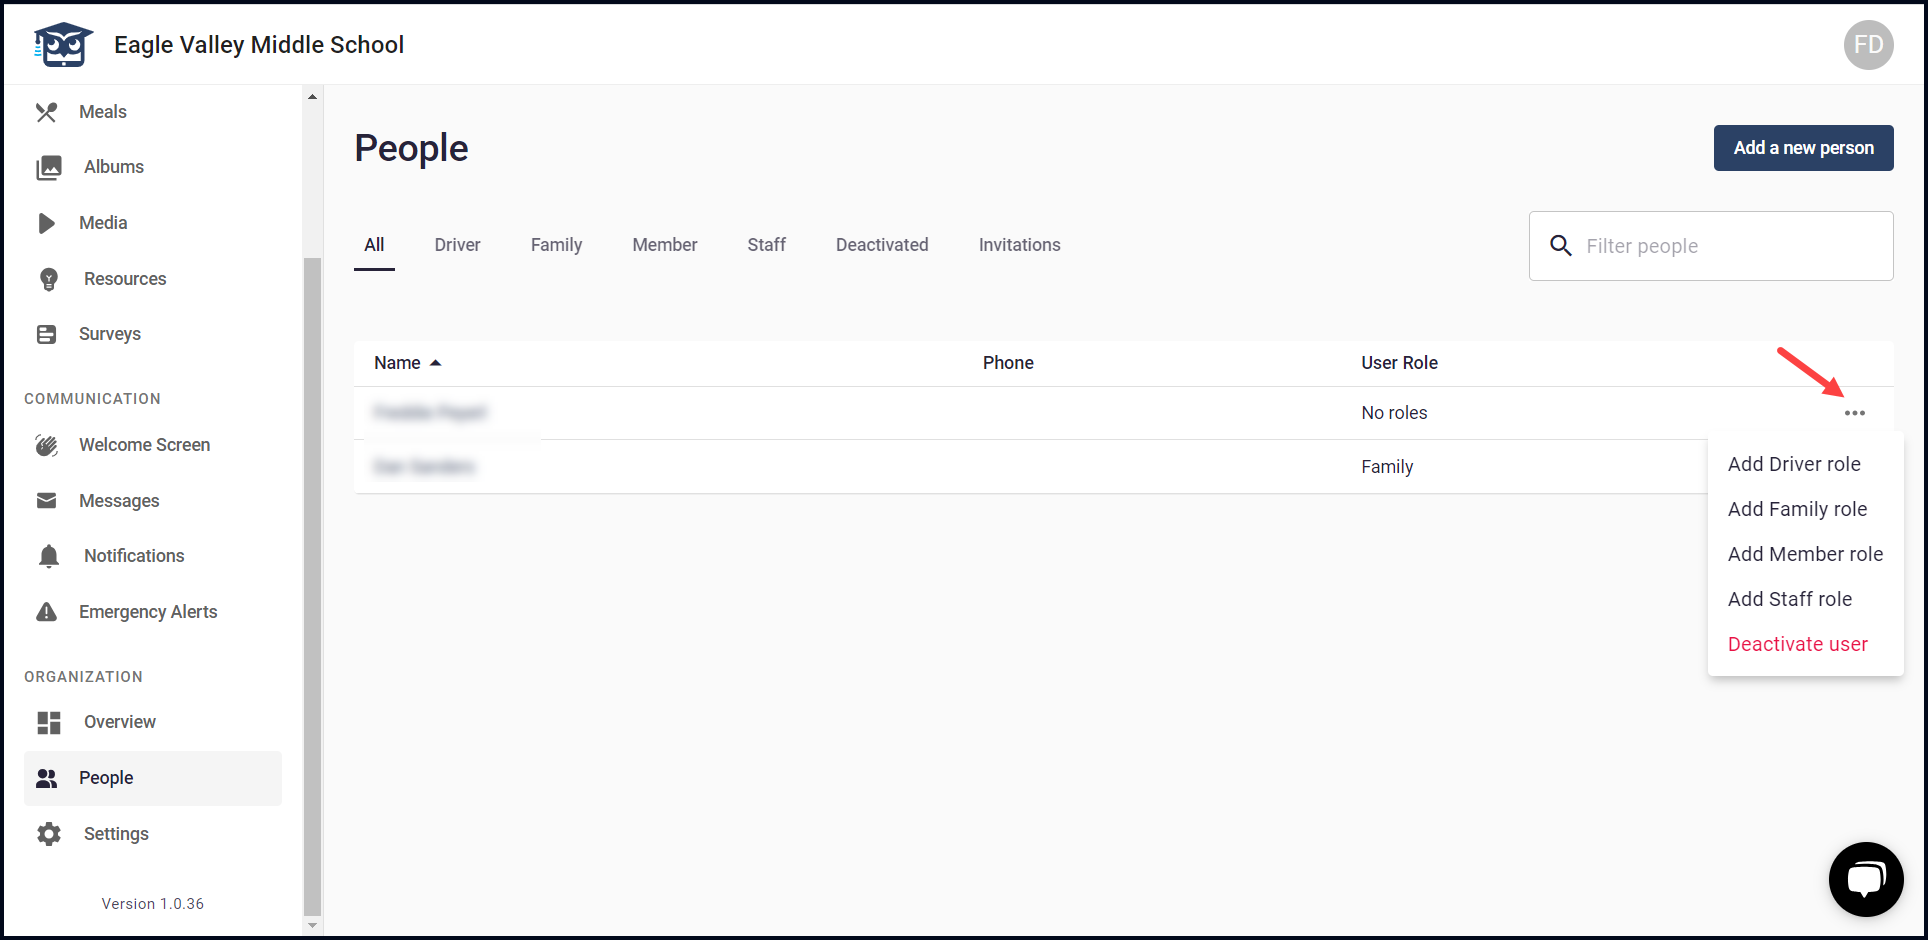Viewport: 1928px width, 940px height.
Task: Click the Settings gear icon
Action: tap(49, 834)
